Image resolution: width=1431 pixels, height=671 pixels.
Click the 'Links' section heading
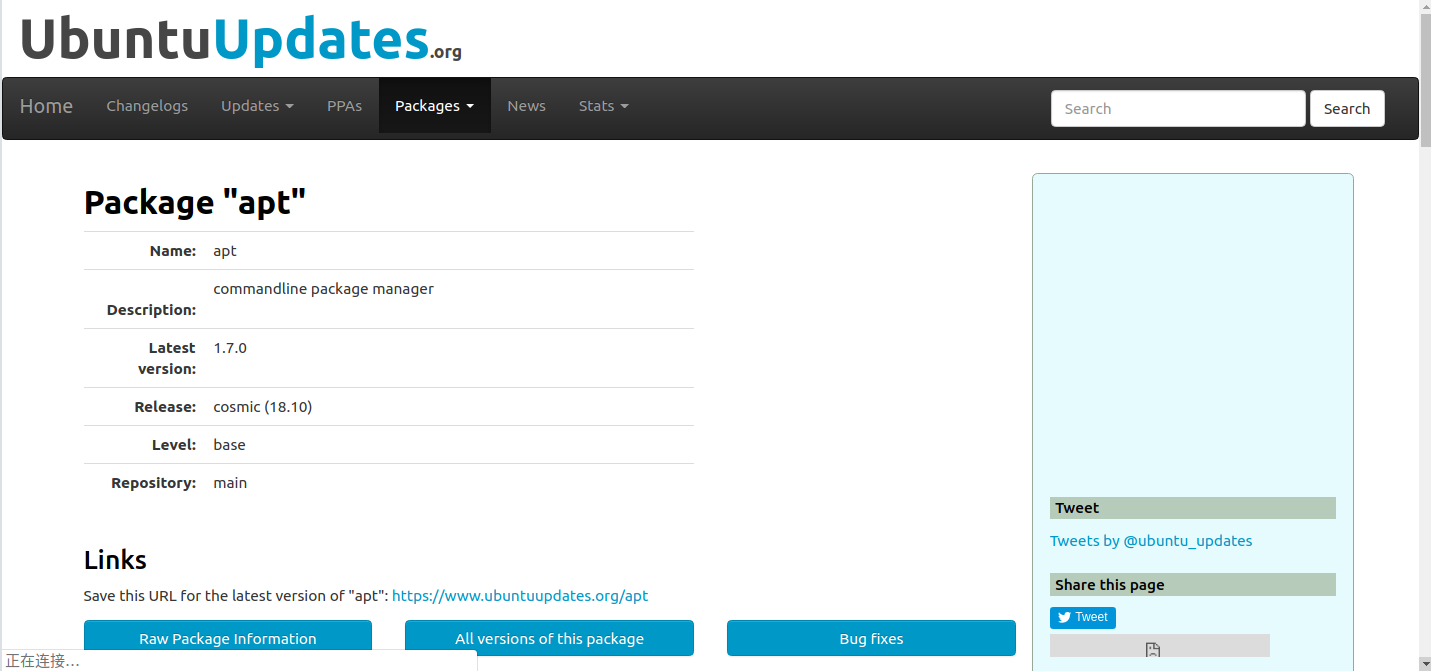click(115, 560)
